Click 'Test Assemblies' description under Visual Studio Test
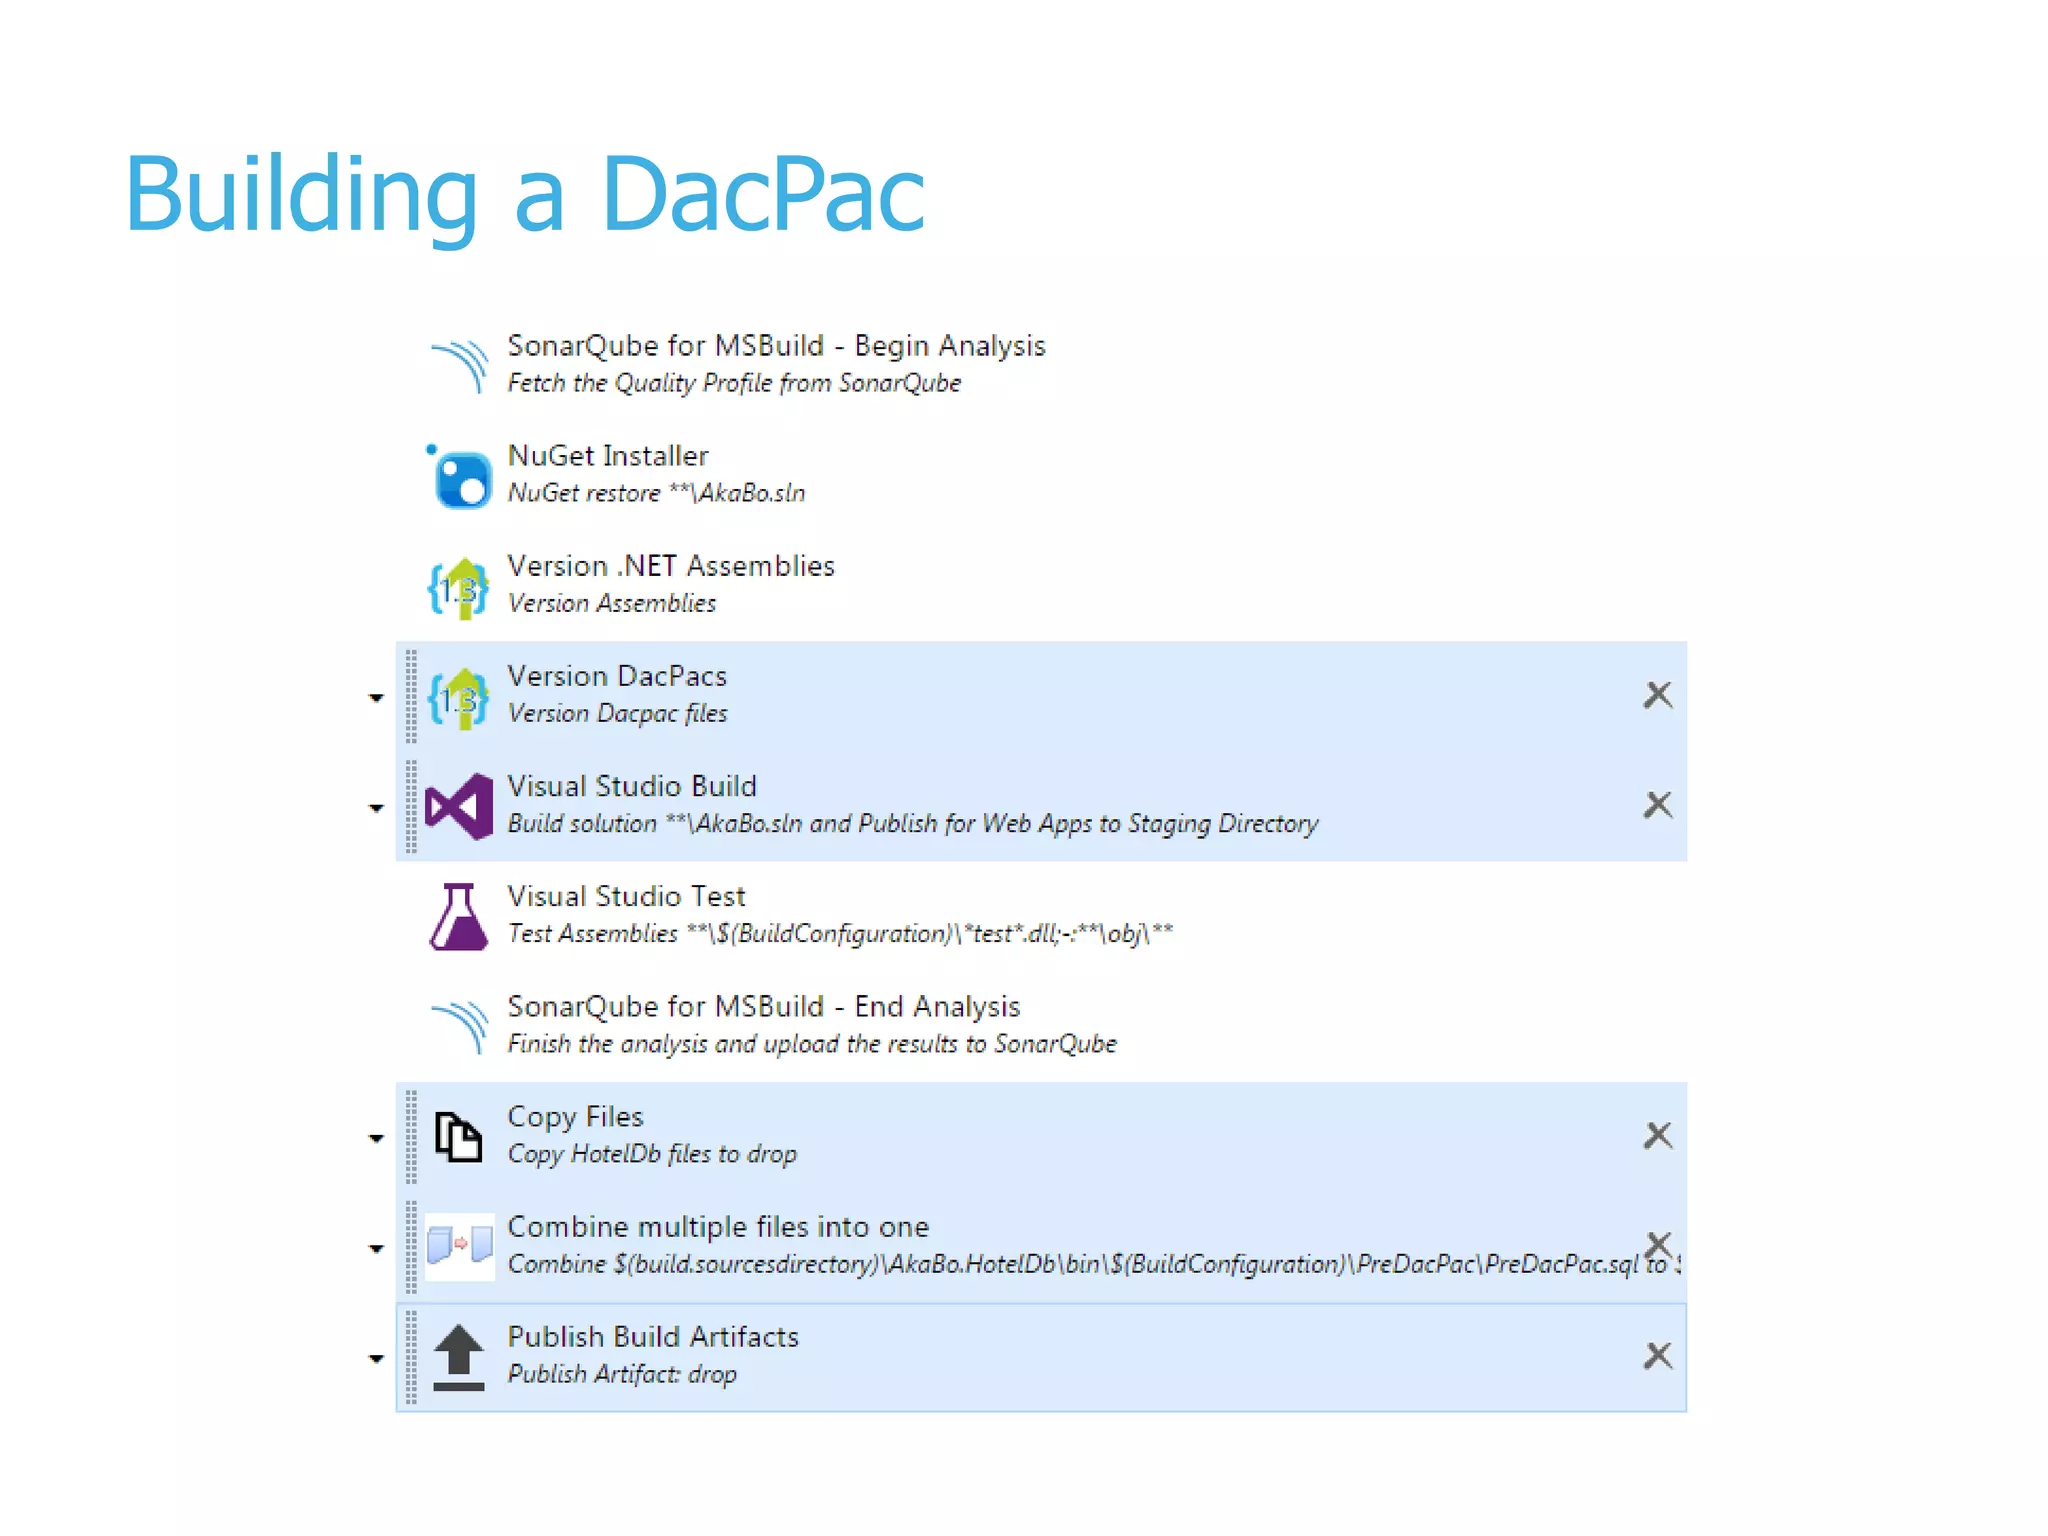This screenshot has width=2048, height=1536. [x=840, y=934]
